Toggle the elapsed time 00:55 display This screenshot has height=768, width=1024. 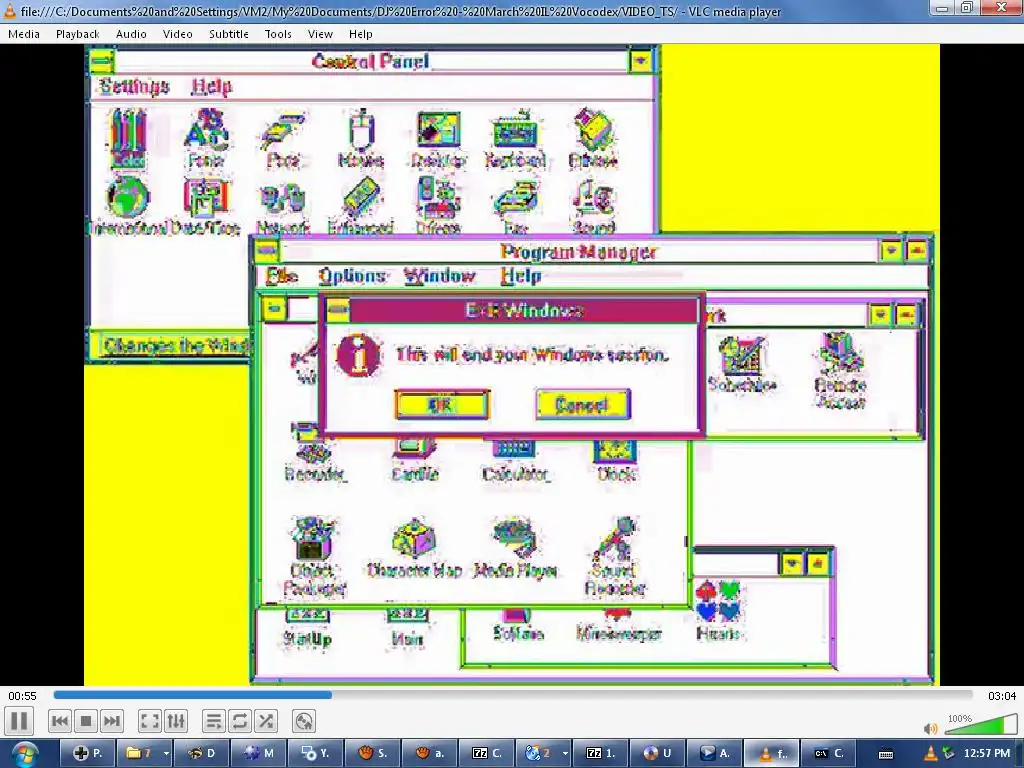(22, 696)
